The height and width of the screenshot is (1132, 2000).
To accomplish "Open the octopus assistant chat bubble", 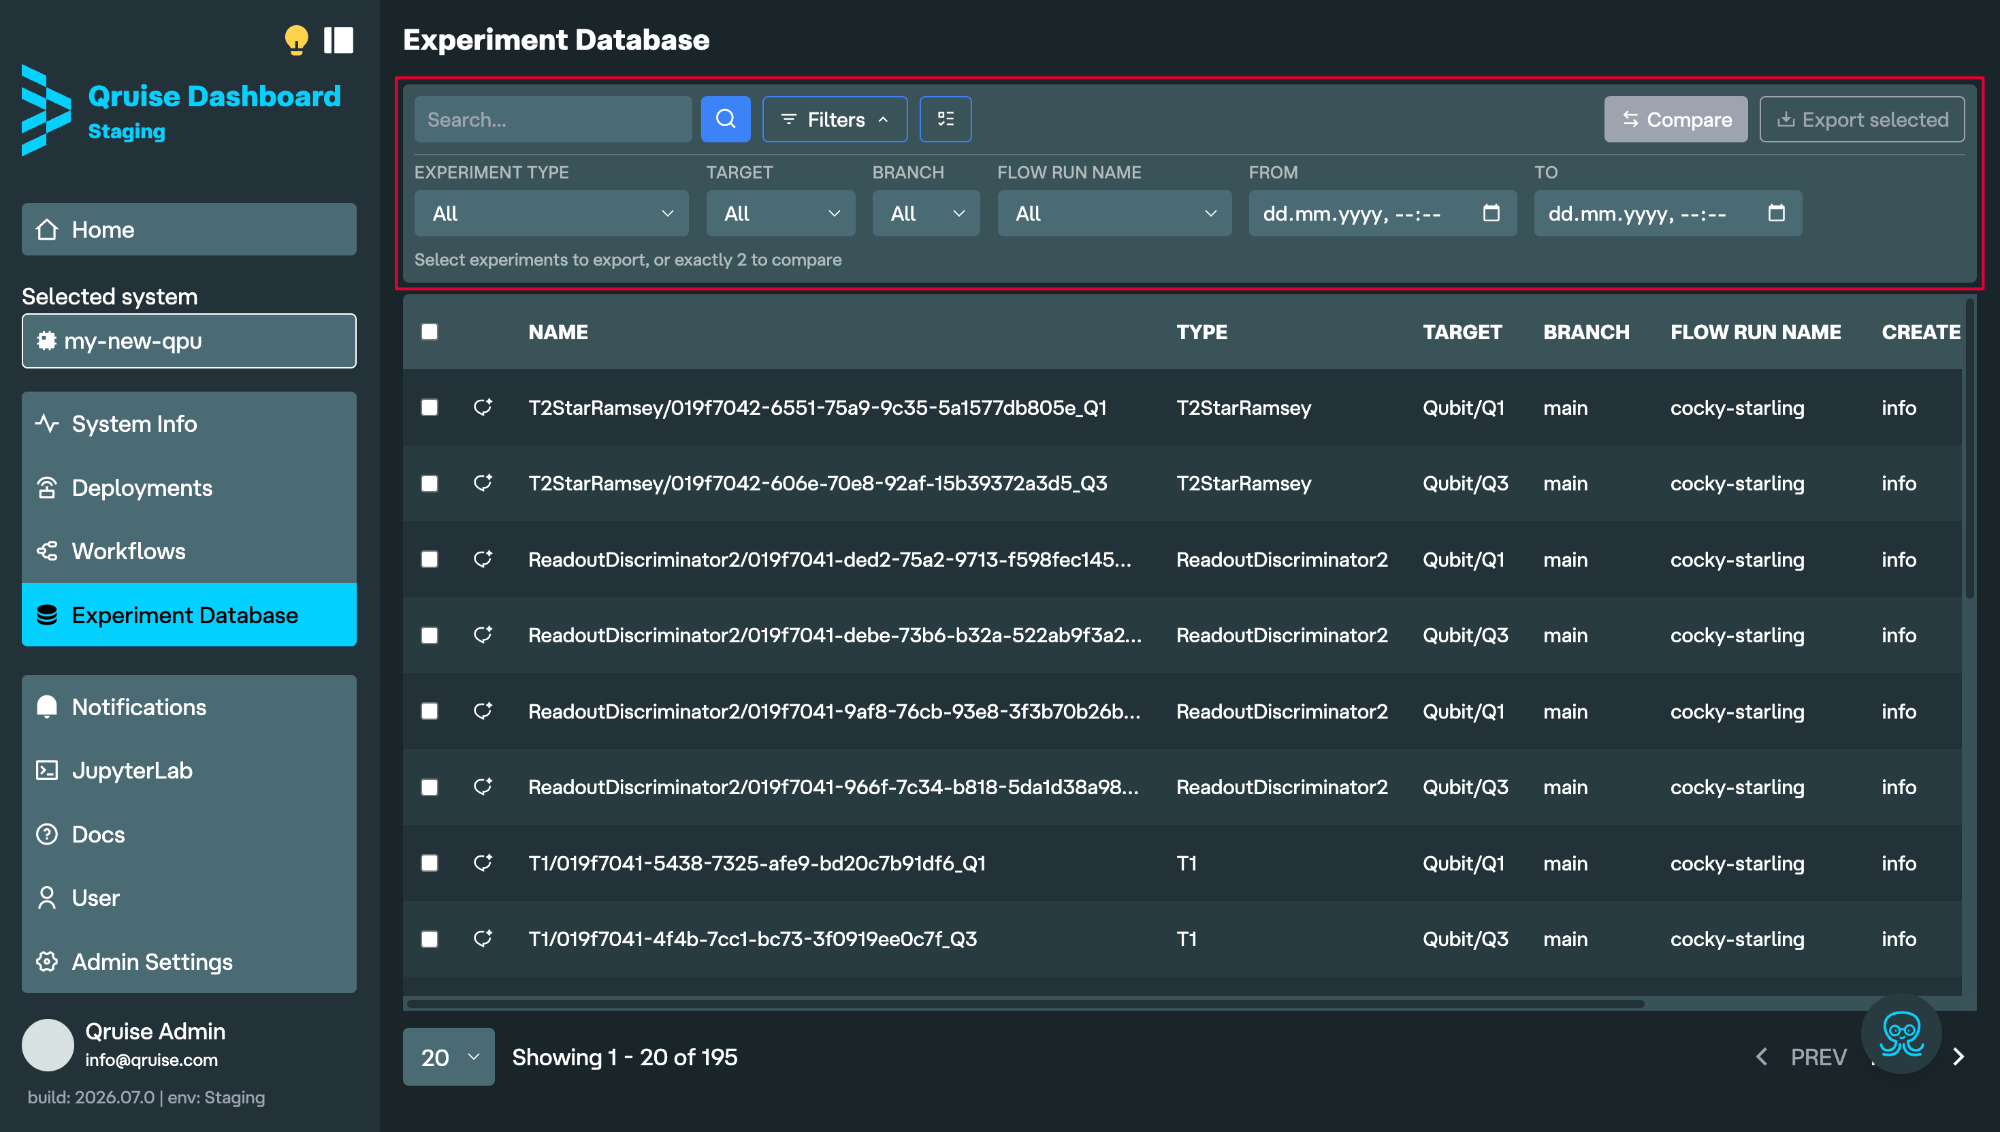I will point(1901,1033).
